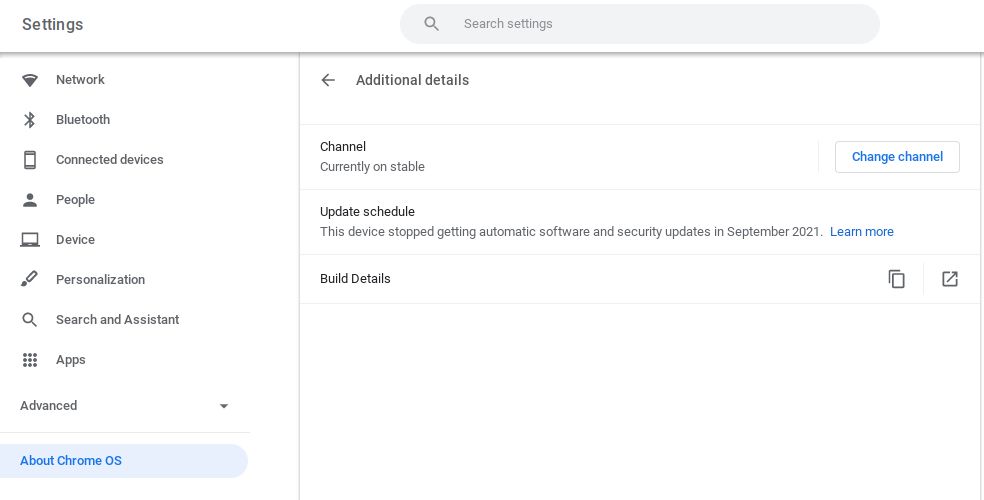The height and width of the screenshot is (500, 984).
Task: Open the Device section
Action: [75, 240]
